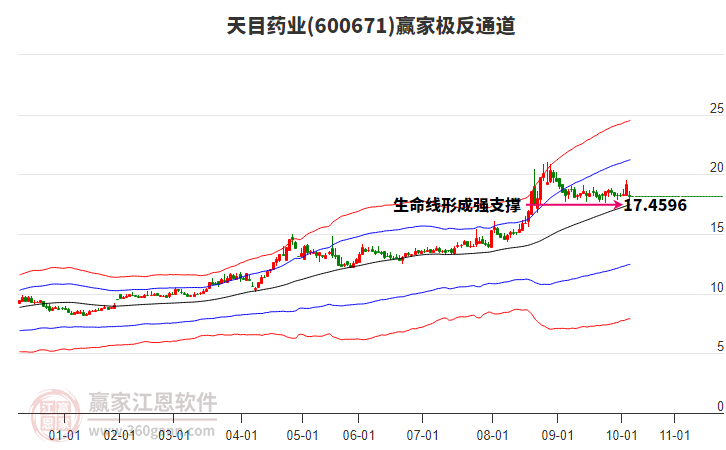Click the 02-01 date axis label

[119, 435]
